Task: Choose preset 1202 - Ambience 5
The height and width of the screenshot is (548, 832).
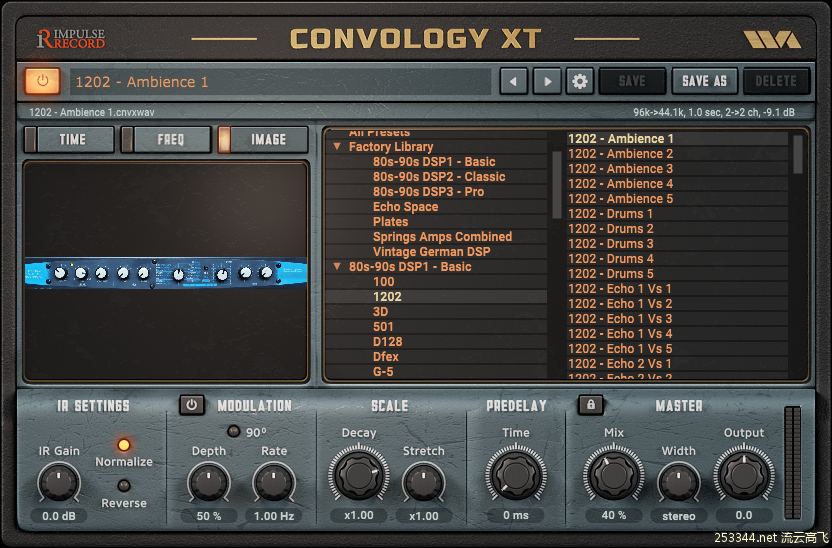Action: [677, 198]
